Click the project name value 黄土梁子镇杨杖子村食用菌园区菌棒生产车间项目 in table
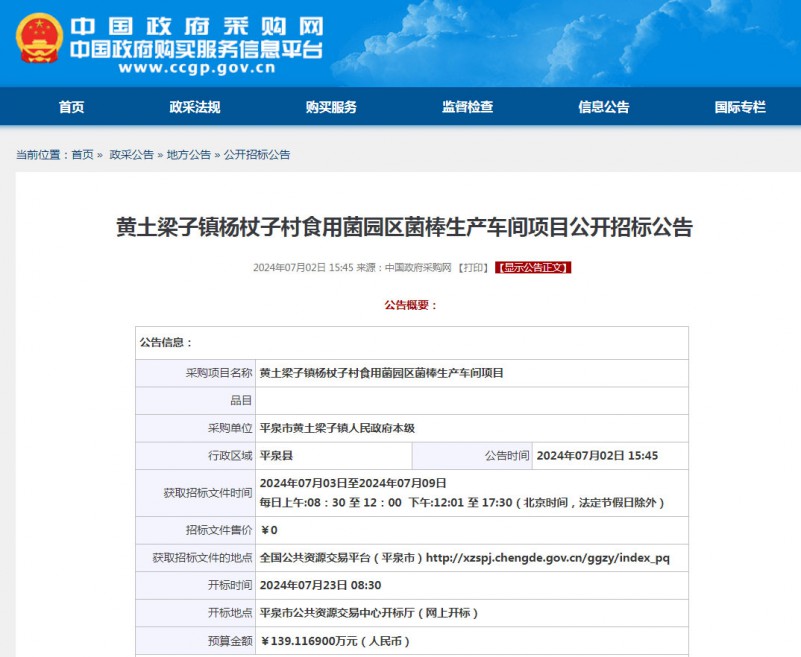The height and width of the screenshot is (657, 801). point(382,373)
